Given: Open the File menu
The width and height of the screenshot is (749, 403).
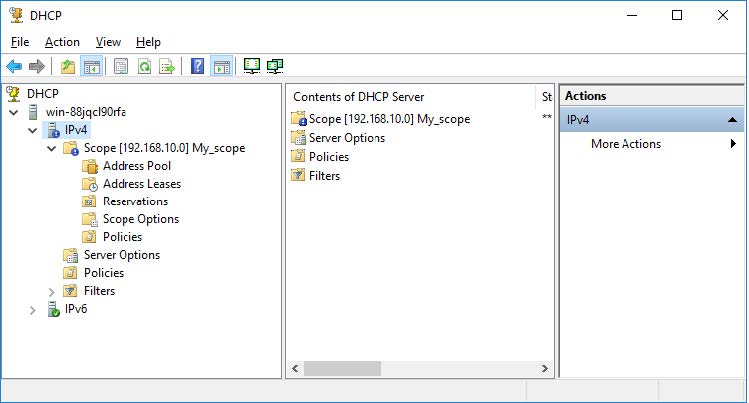Looking at the screenshot, I should click(20, 42).
